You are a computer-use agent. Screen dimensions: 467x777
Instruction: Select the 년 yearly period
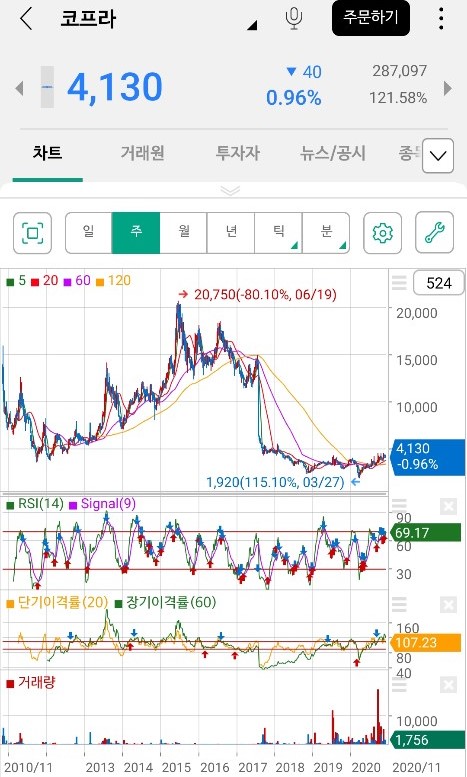(x=231, y=233)
